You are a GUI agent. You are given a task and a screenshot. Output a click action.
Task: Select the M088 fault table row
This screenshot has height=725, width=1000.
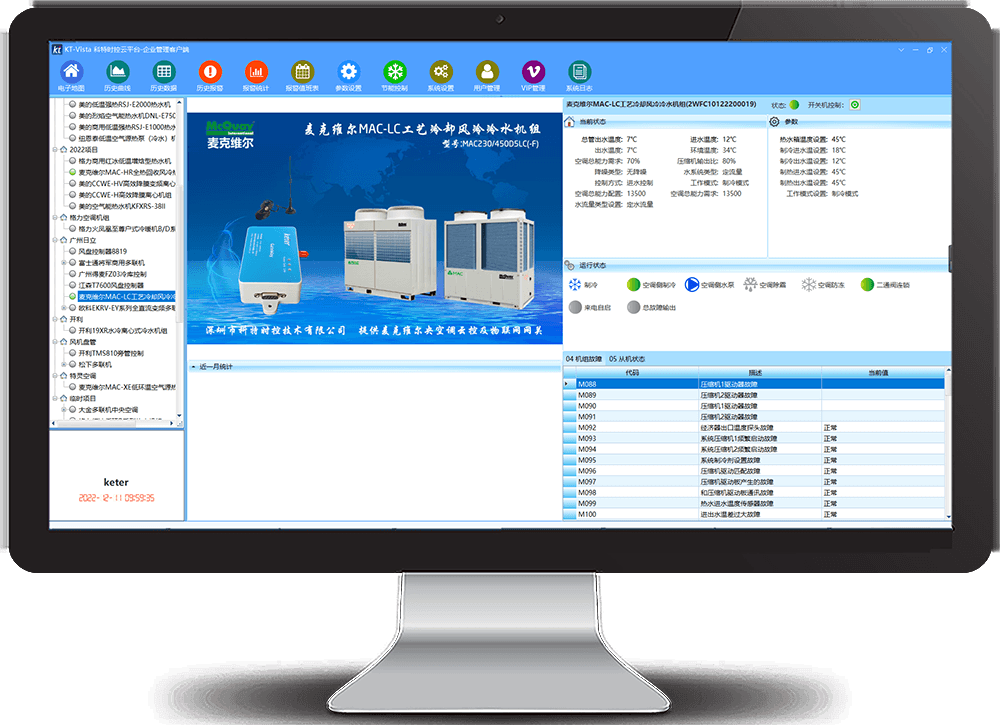tap(754, 384)
